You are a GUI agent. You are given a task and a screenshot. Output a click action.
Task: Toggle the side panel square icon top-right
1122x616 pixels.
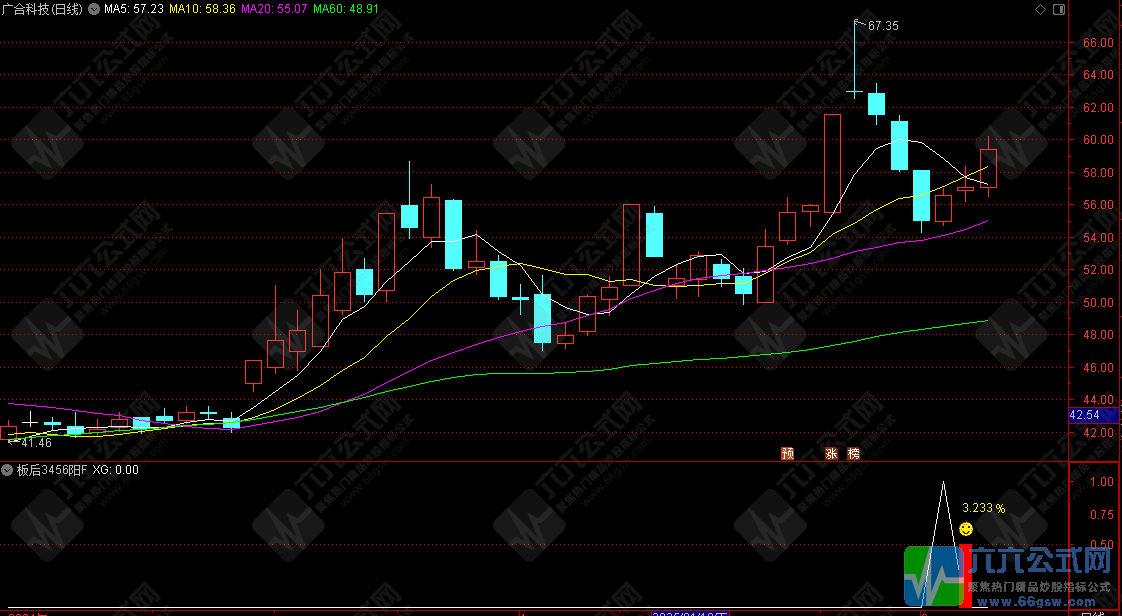click(1058, 9)
